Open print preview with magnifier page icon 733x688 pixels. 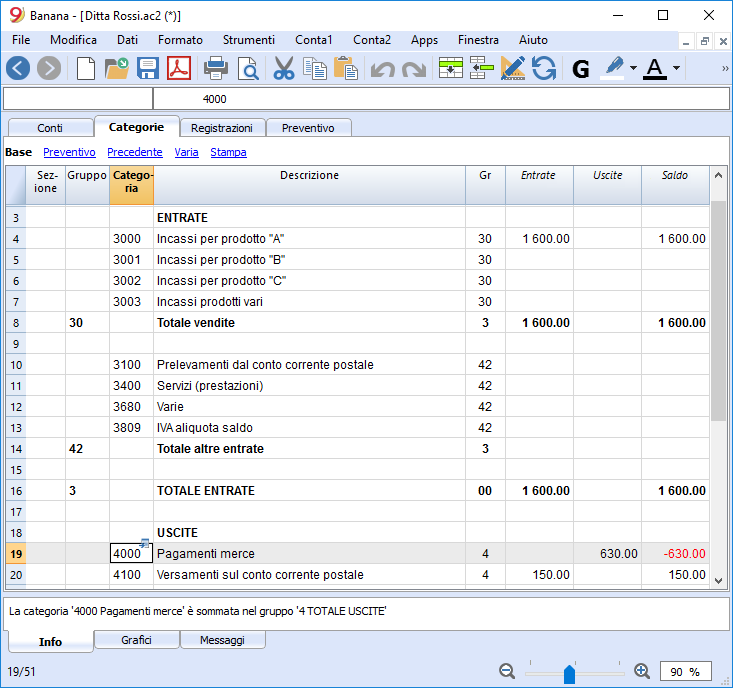click(248, 68)
